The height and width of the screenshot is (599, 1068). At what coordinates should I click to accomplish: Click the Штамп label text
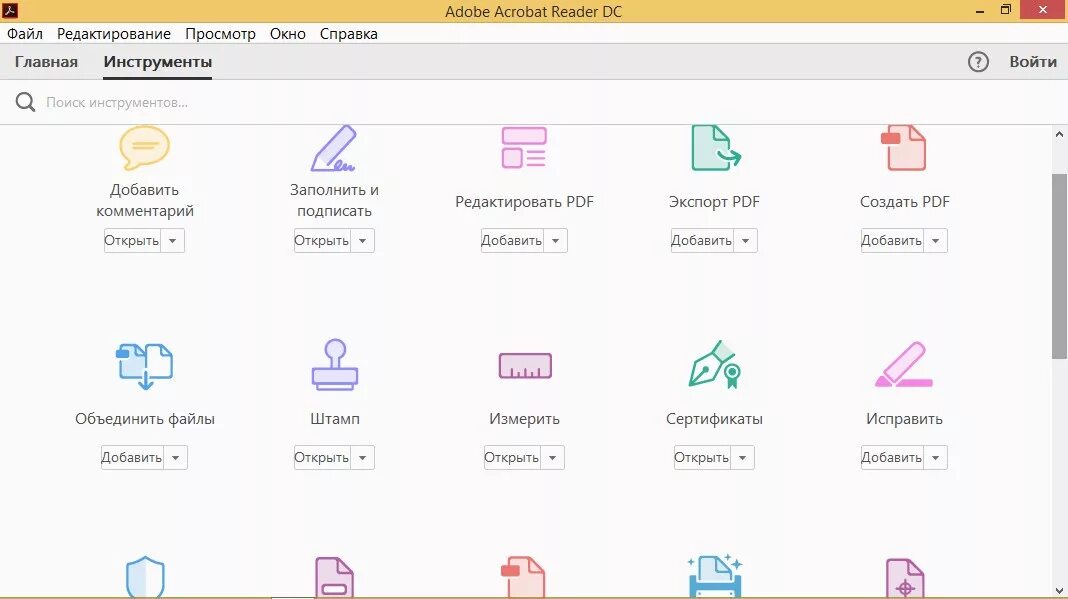[x=334, y=418]
